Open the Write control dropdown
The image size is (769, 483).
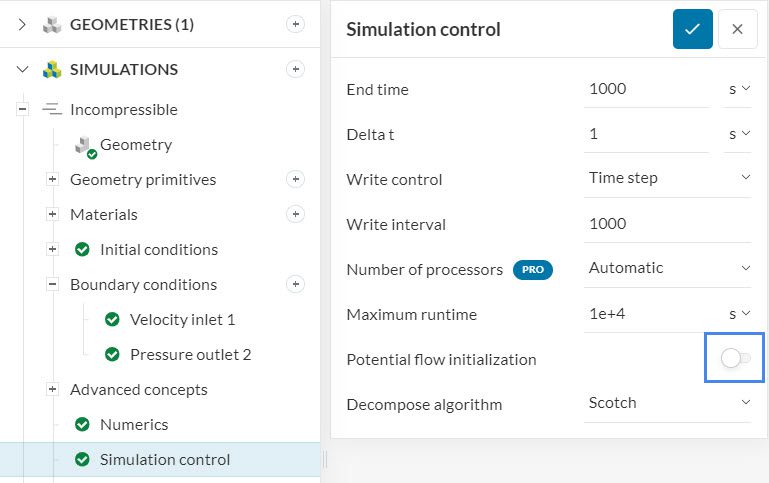(667, 178)
